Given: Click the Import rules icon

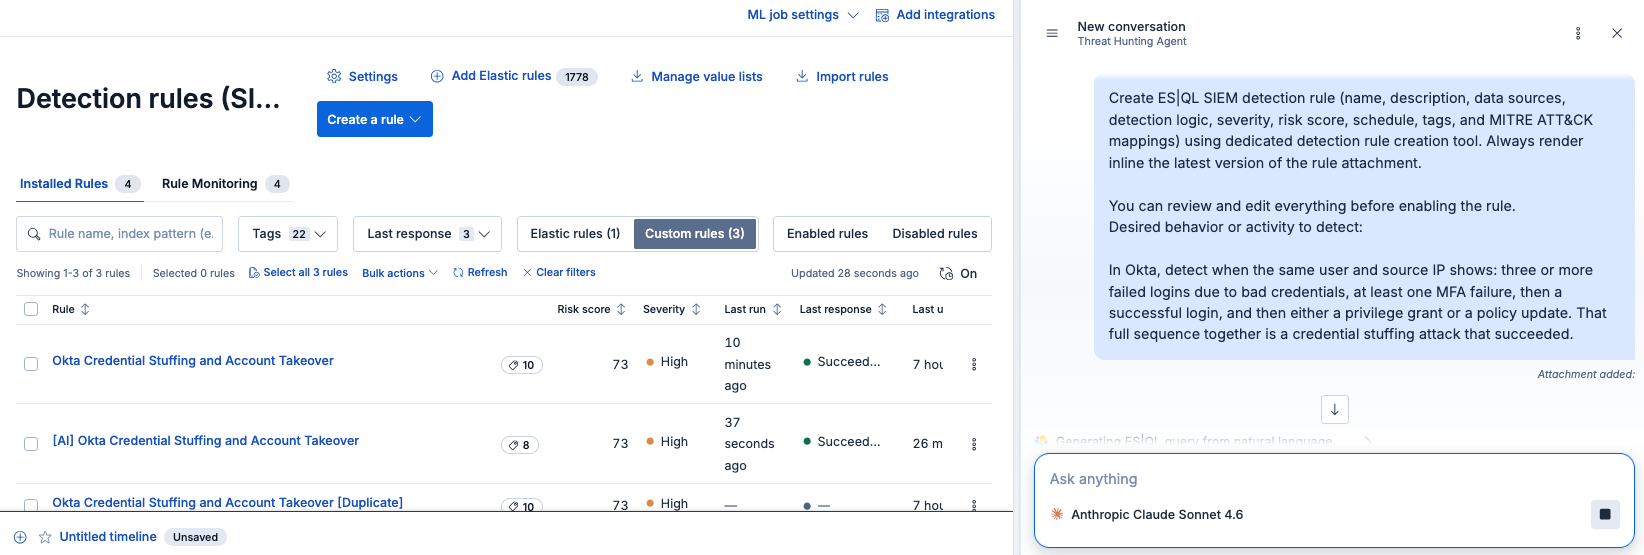Looking at the screenshot, I should [x=802, y=76].
